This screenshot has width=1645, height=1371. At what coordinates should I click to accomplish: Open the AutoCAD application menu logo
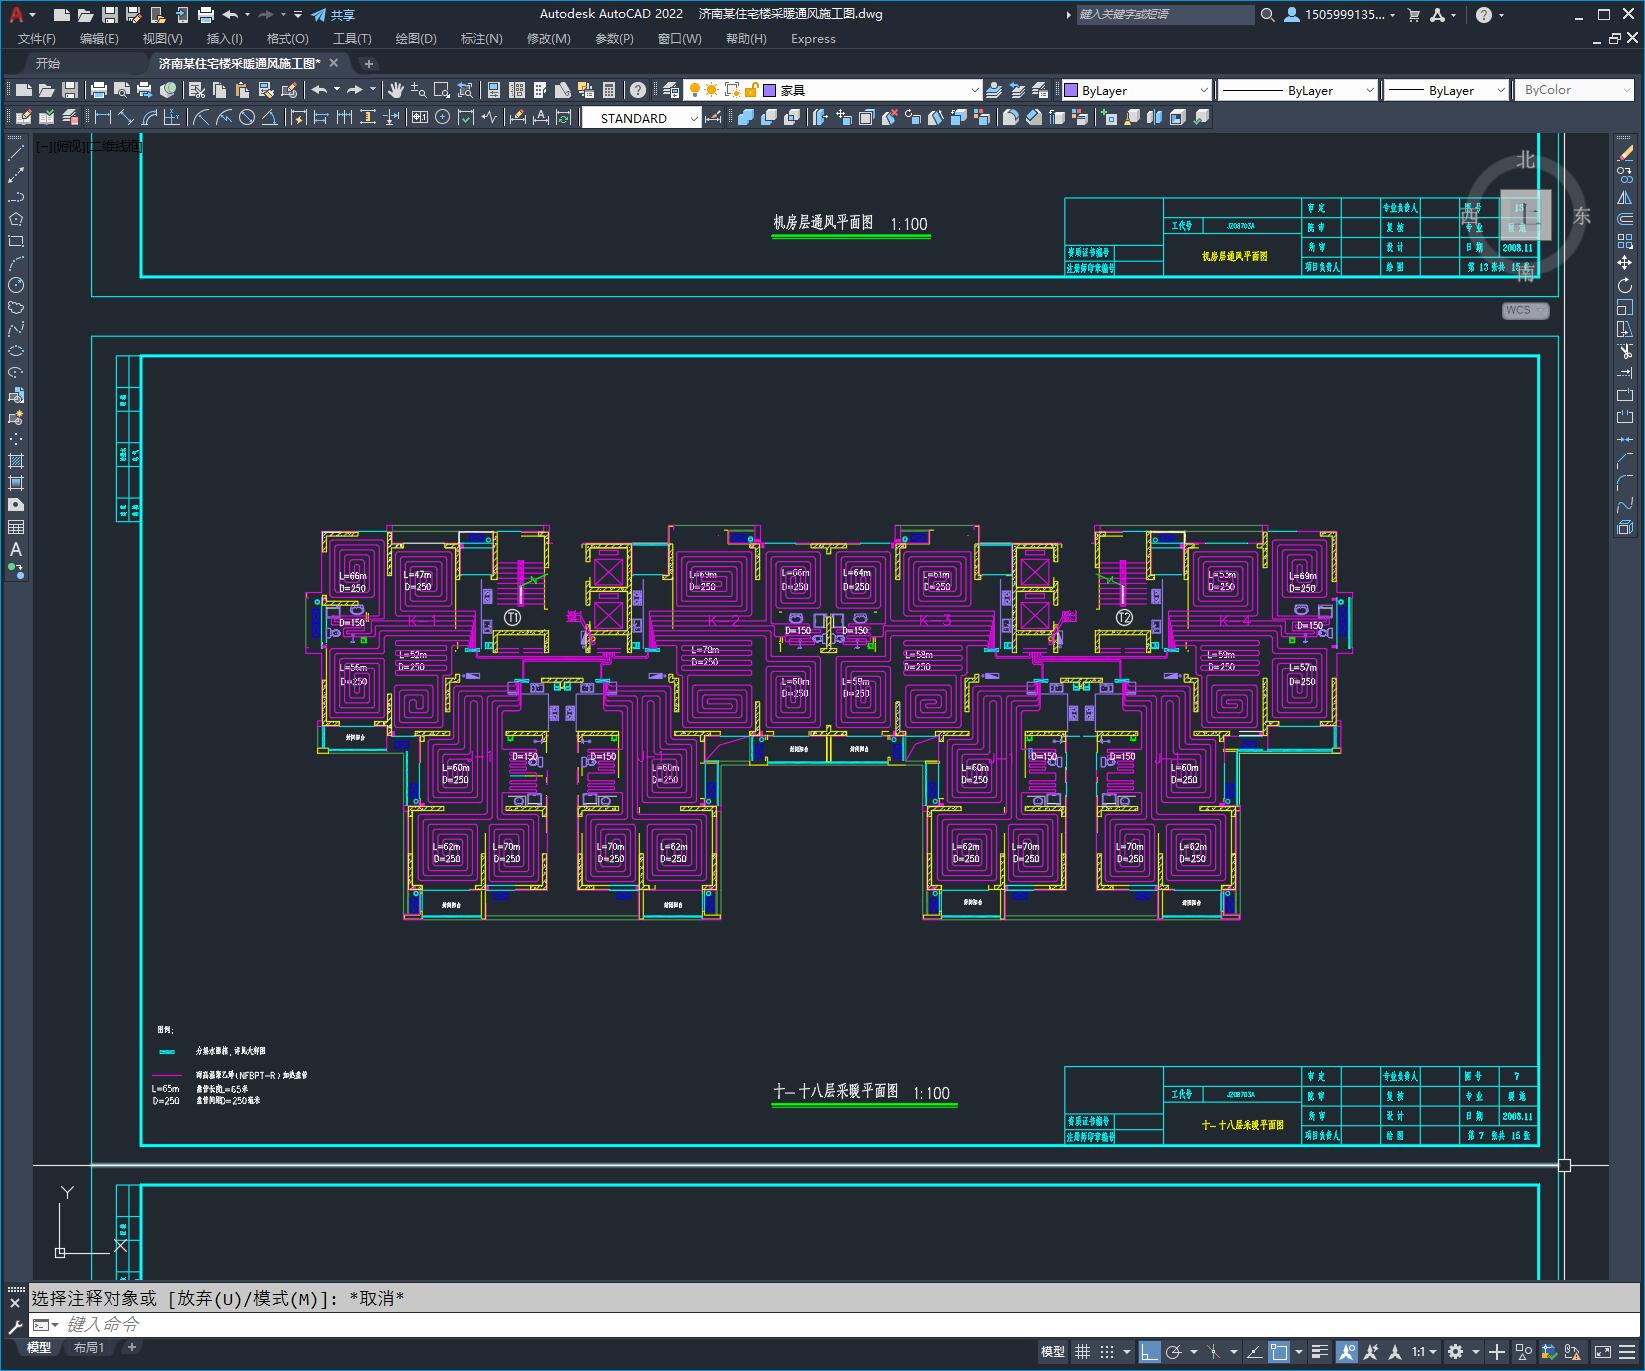point(16,14)
